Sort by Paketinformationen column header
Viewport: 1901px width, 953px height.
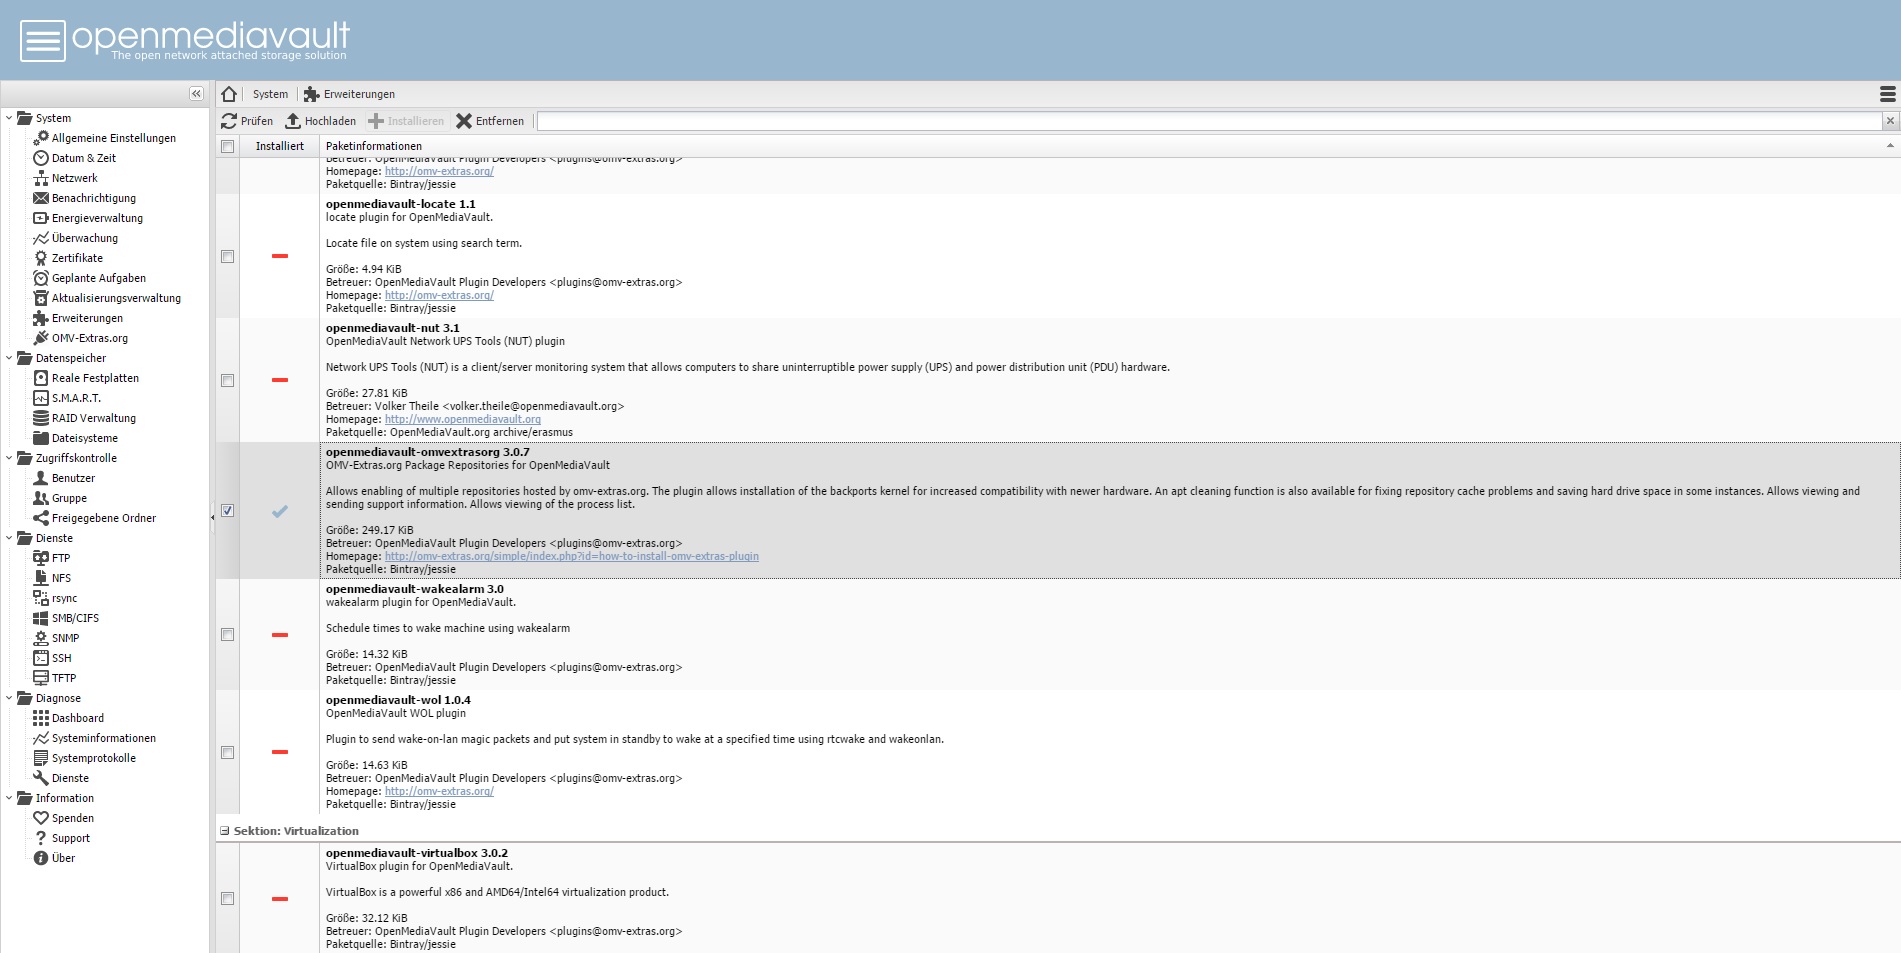pyautogui.click(x=1109, y=146)
